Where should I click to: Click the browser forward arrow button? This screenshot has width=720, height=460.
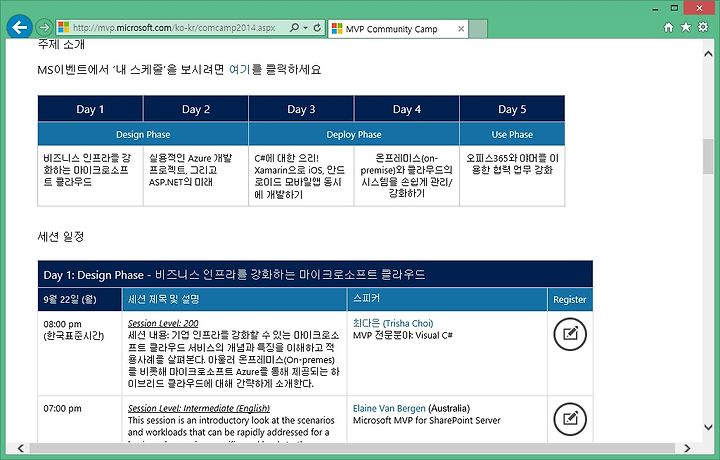coord(44,28)
